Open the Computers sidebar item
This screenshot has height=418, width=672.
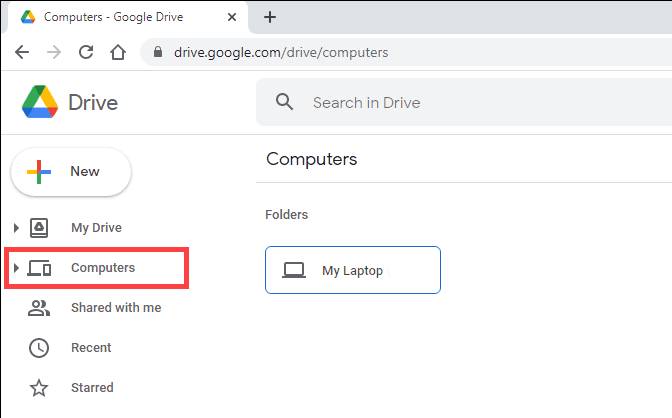coord(96,268)
